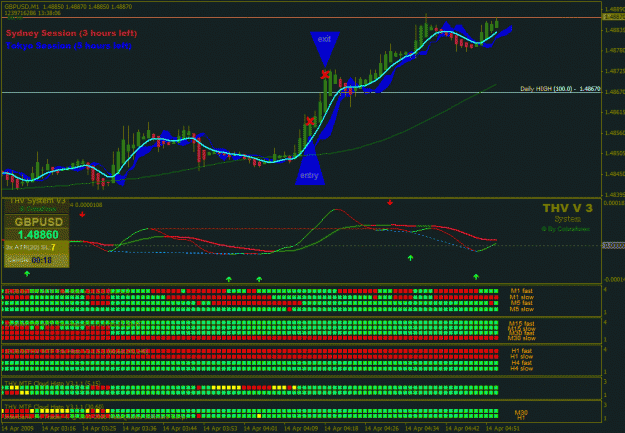Click '14 Apr 03:44' on time axis
This screenshot has height=433, width=625.
pyautogui.click(x=180, y=429)
